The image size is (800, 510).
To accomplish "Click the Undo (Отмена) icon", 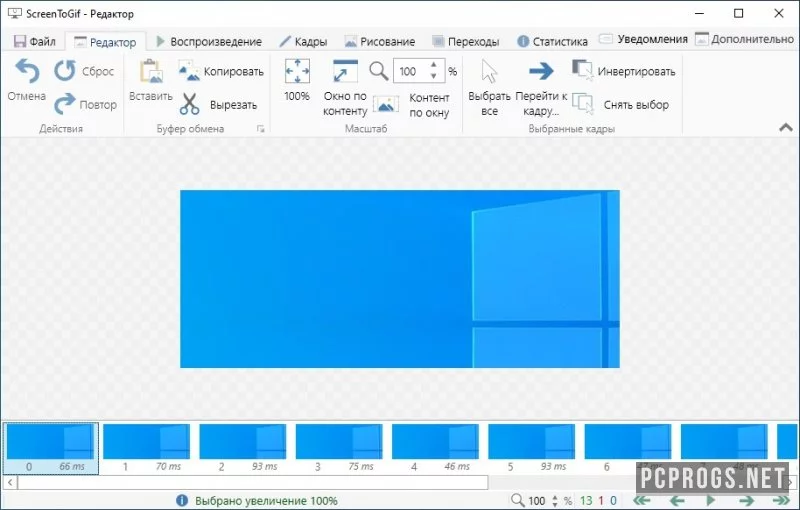I will tap(27, 71).
